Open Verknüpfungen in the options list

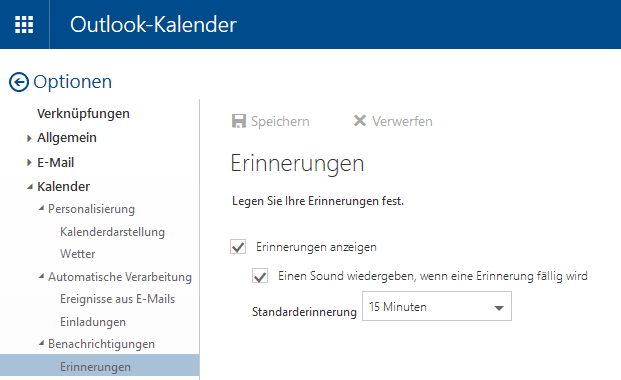tap(83, 114)
